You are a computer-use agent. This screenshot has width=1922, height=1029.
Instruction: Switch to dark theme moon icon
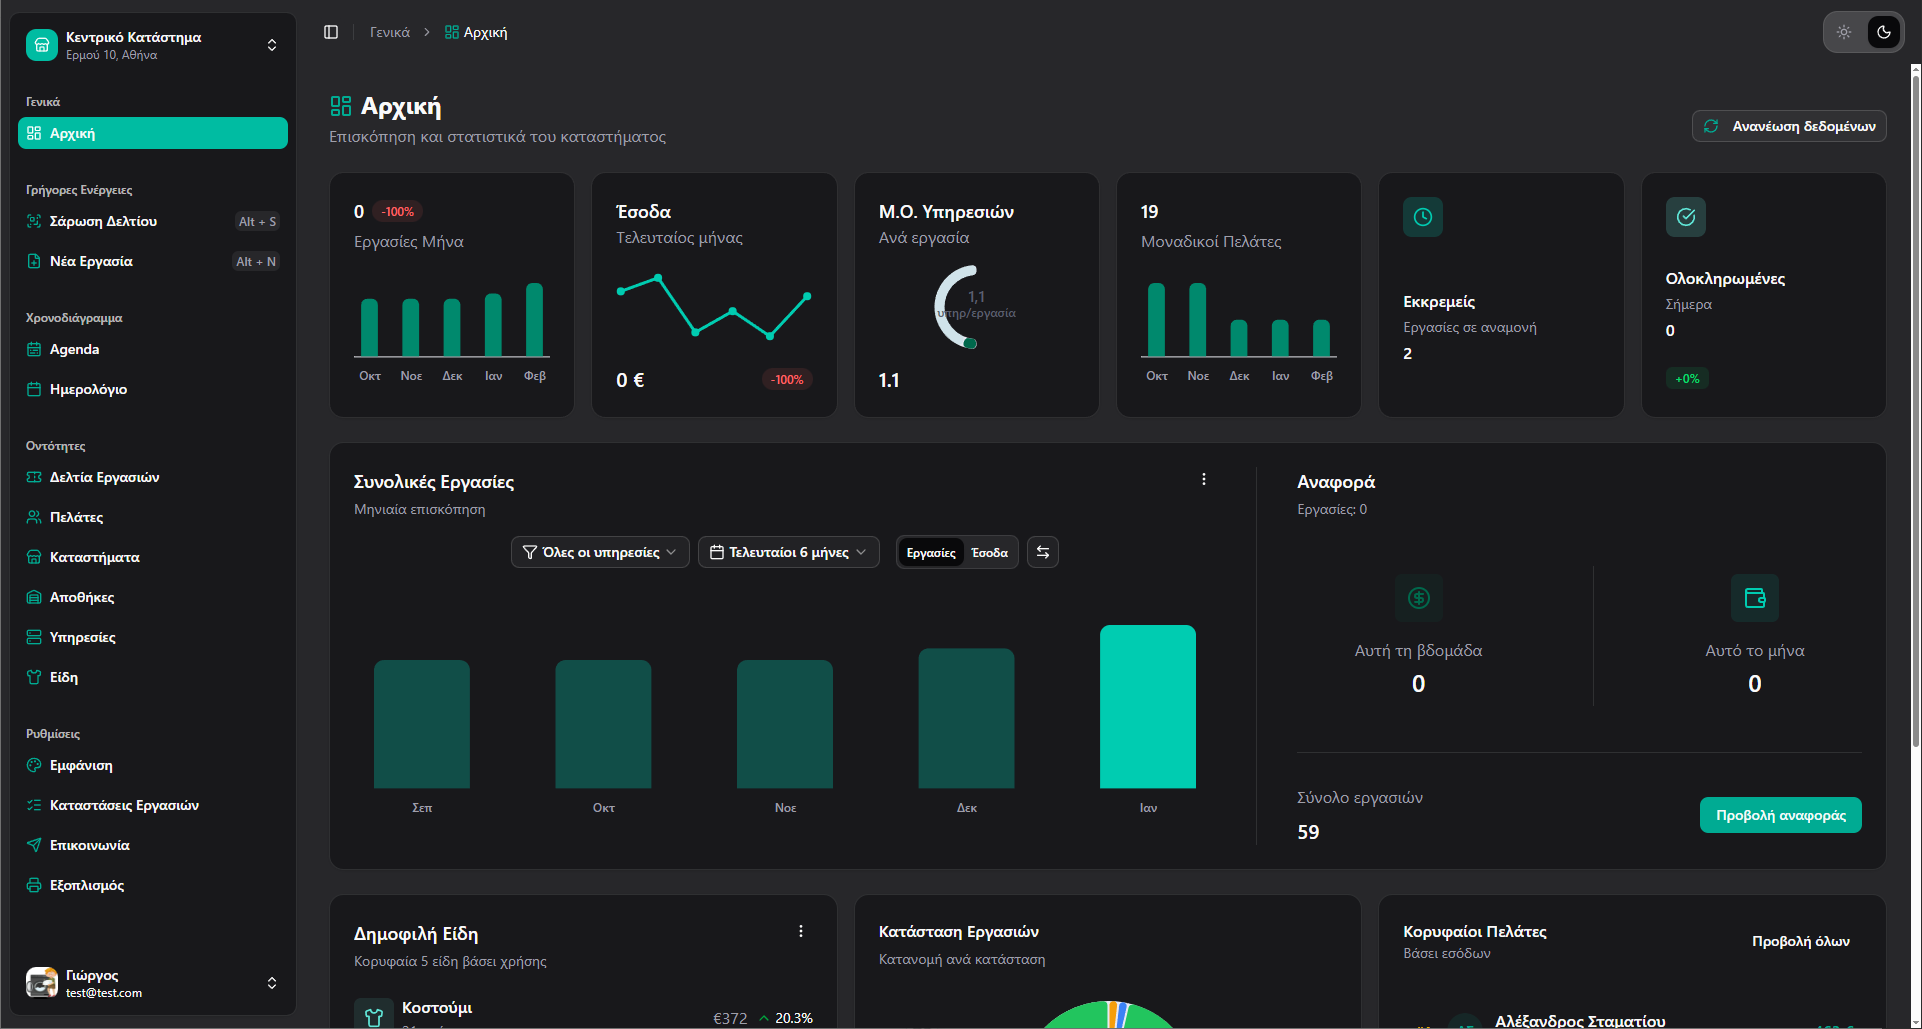[1884, 32]
